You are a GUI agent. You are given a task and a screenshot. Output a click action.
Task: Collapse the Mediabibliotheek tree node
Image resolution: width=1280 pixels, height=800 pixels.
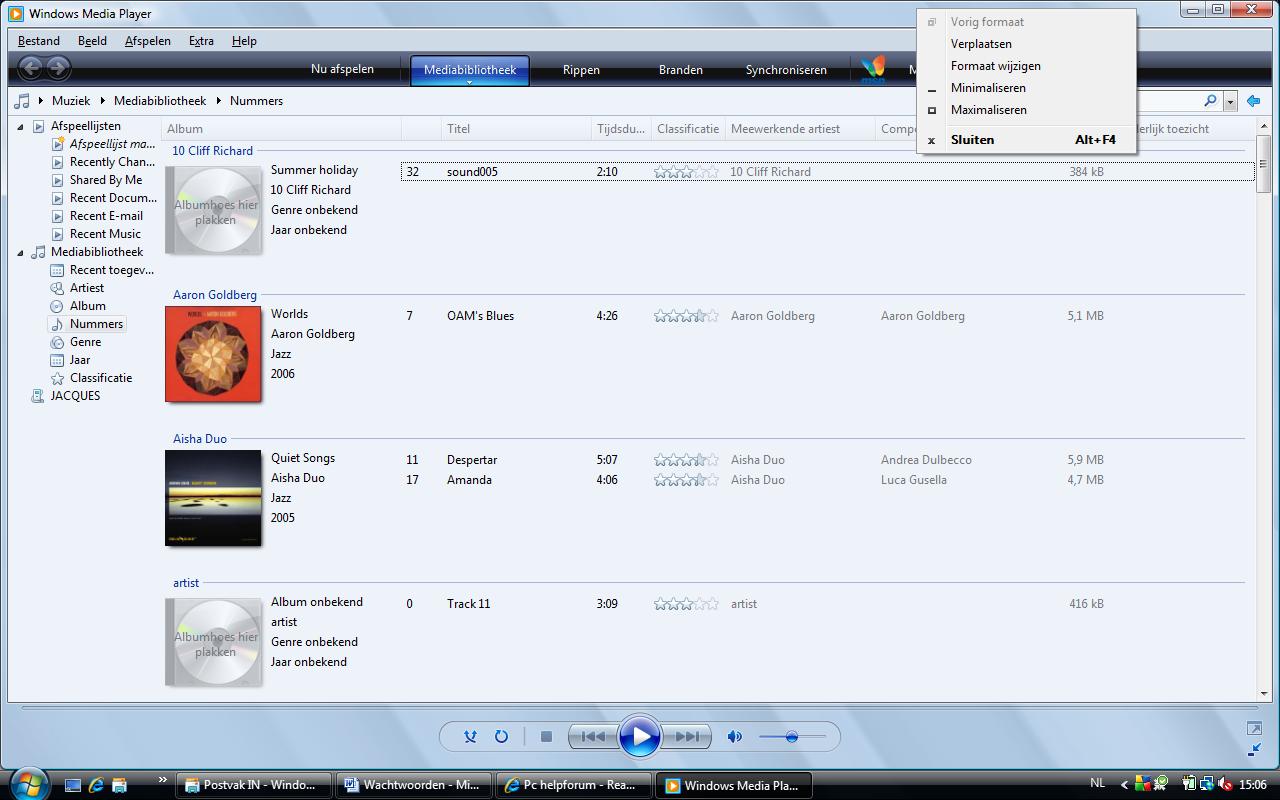coord(20,253)
